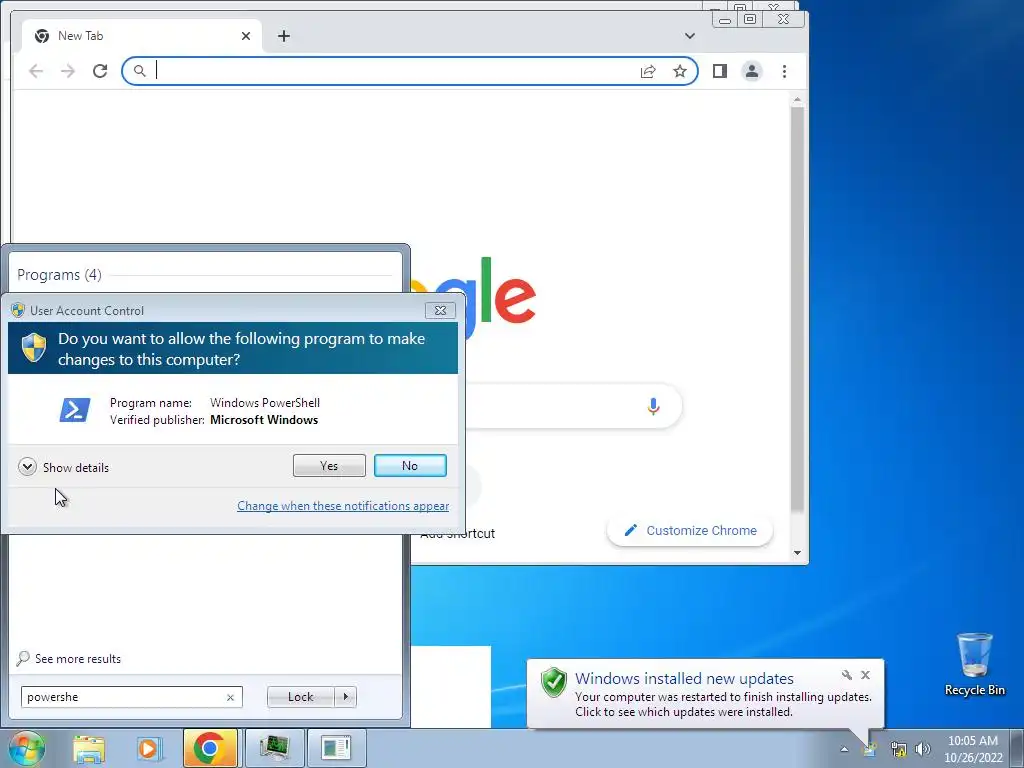Click the Chrome taskbar icon
Image resolution: width=1024 pixels, height=768 pixels.
(210, 748)
